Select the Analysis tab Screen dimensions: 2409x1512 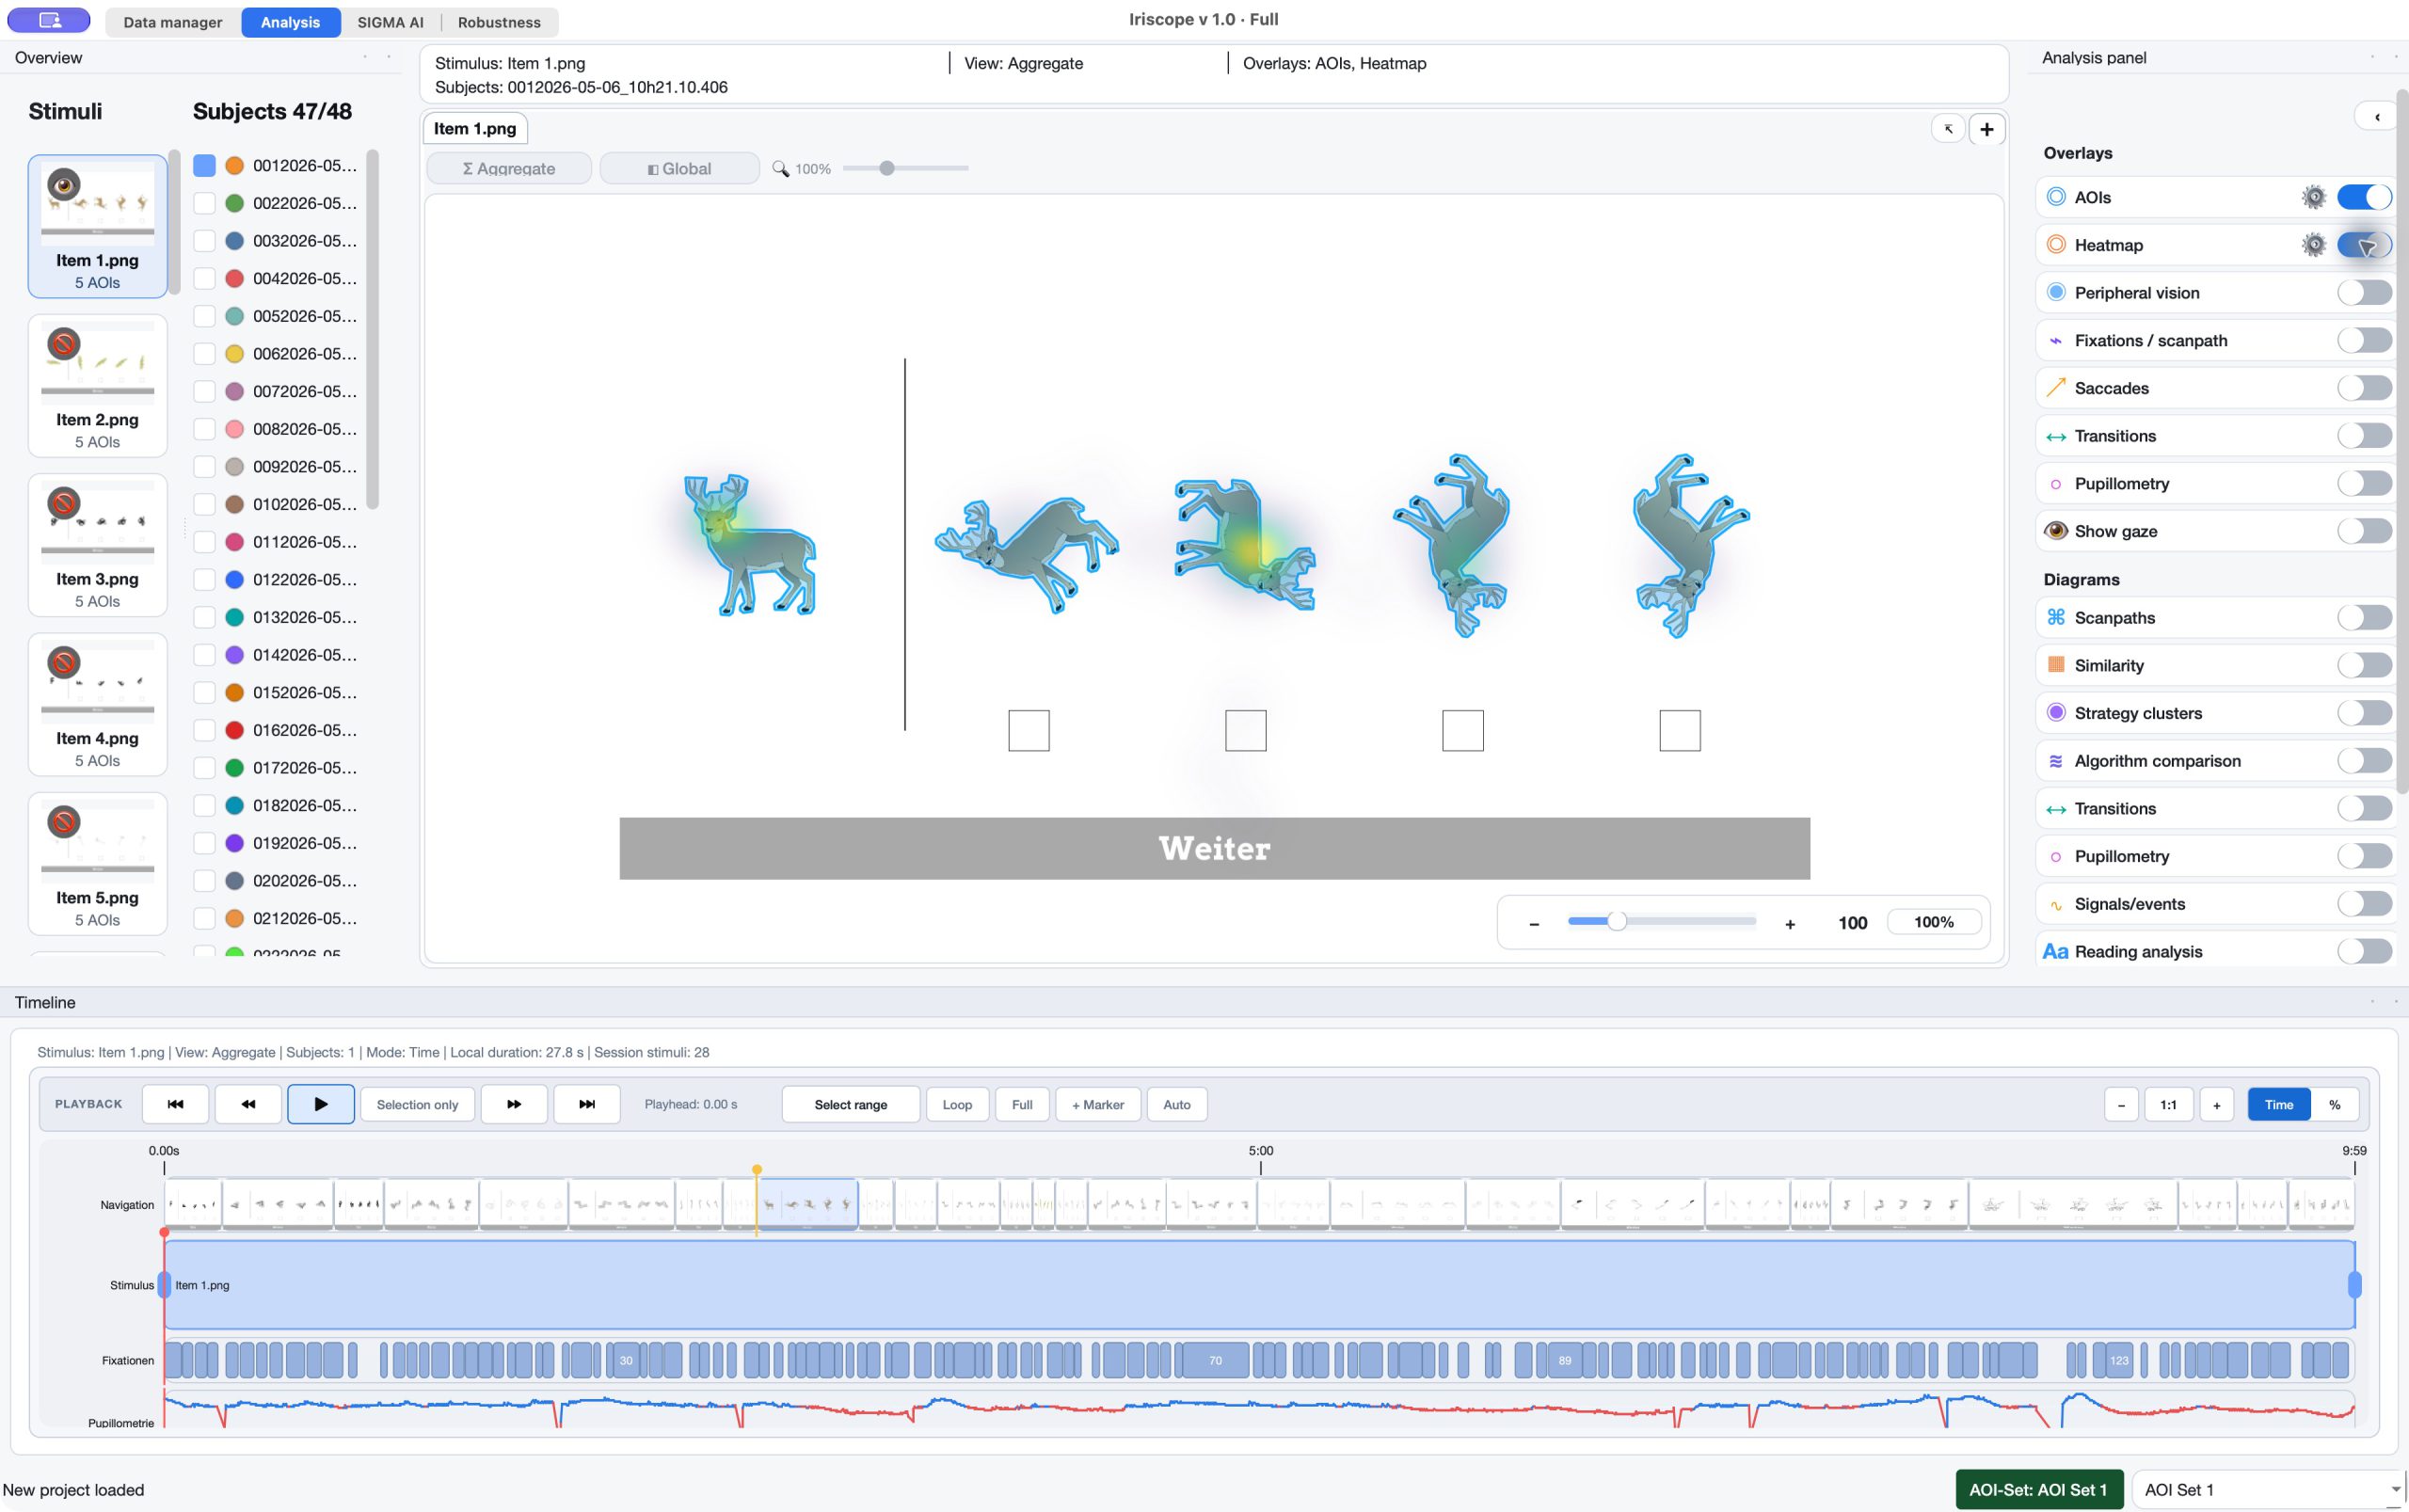point(290,22)
